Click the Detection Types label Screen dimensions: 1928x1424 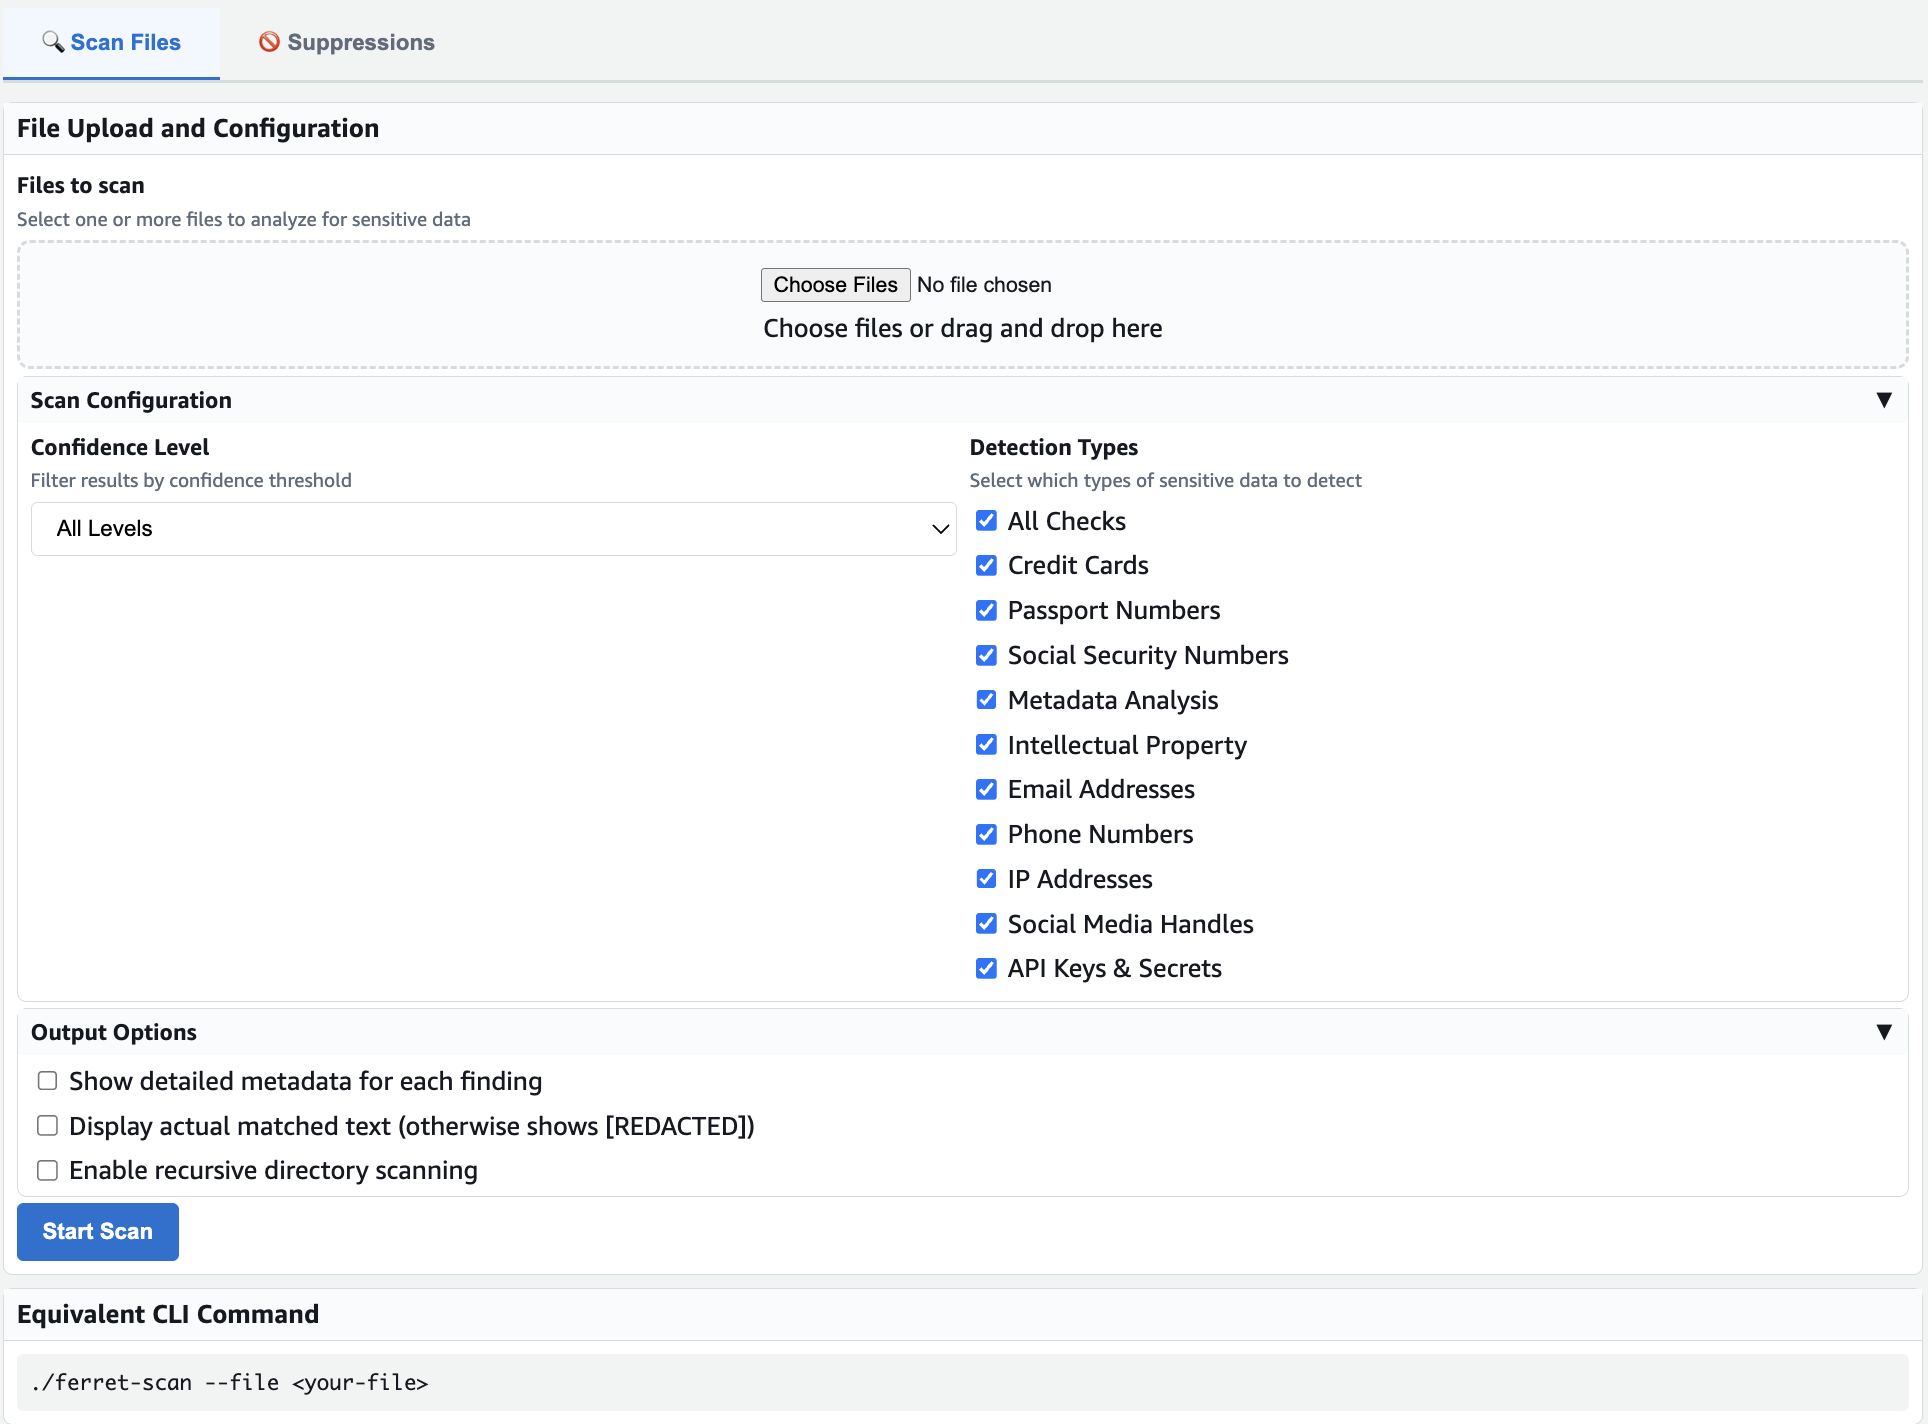[x=1054, y=447]
